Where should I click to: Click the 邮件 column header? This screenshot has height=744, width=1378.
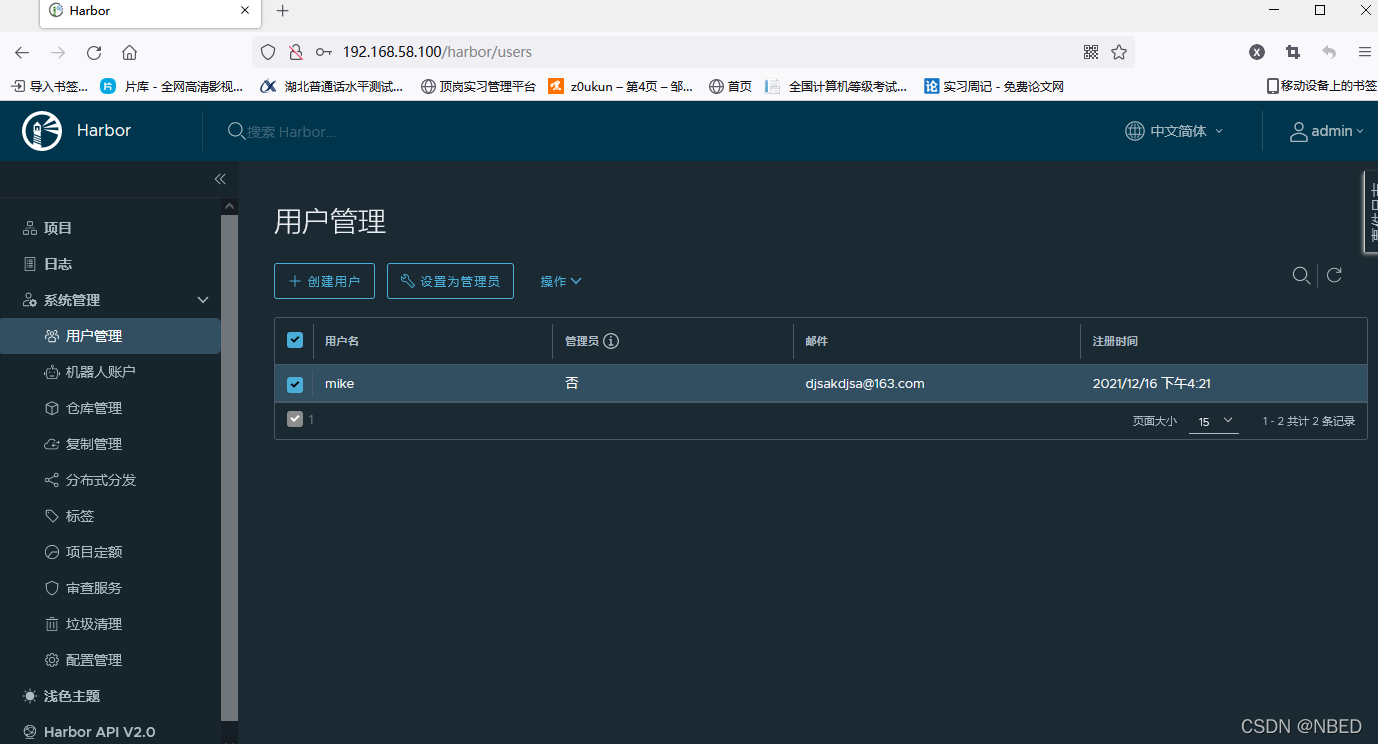(817, 341)
